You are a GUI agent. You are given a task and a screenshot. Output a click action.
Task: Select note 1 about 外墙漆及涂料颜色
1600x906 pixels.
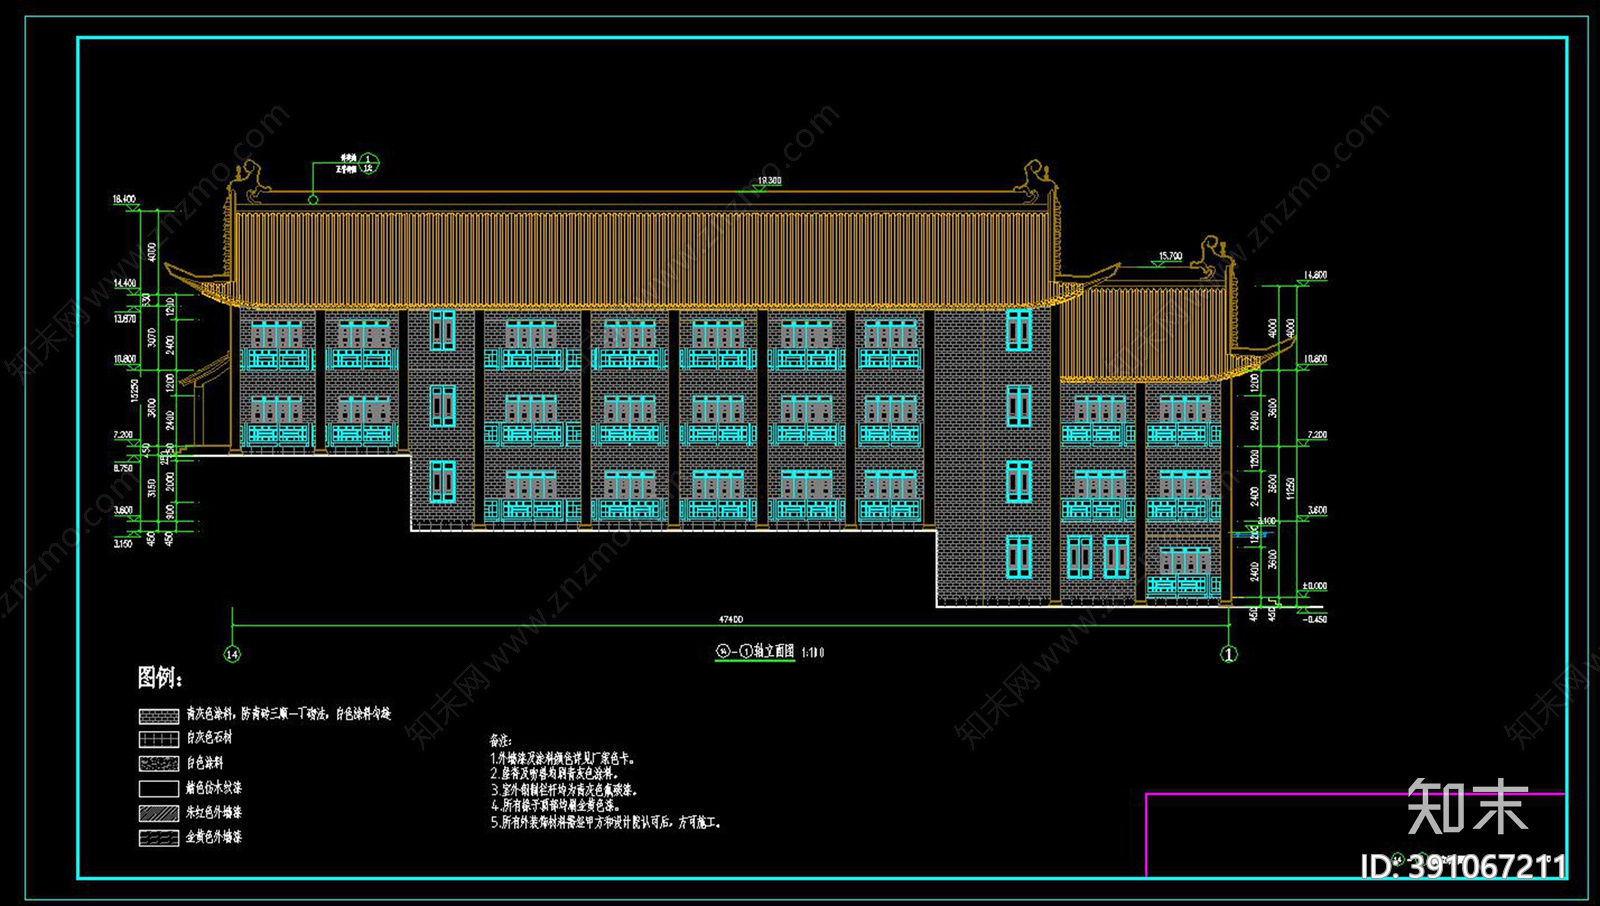(x=562, y=759)
